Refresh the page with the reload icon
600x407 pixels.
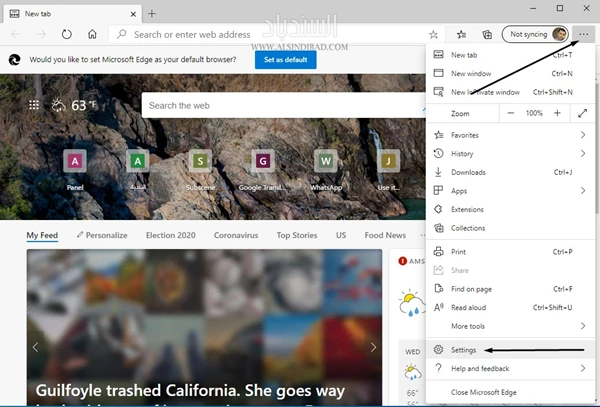point(67,34)
